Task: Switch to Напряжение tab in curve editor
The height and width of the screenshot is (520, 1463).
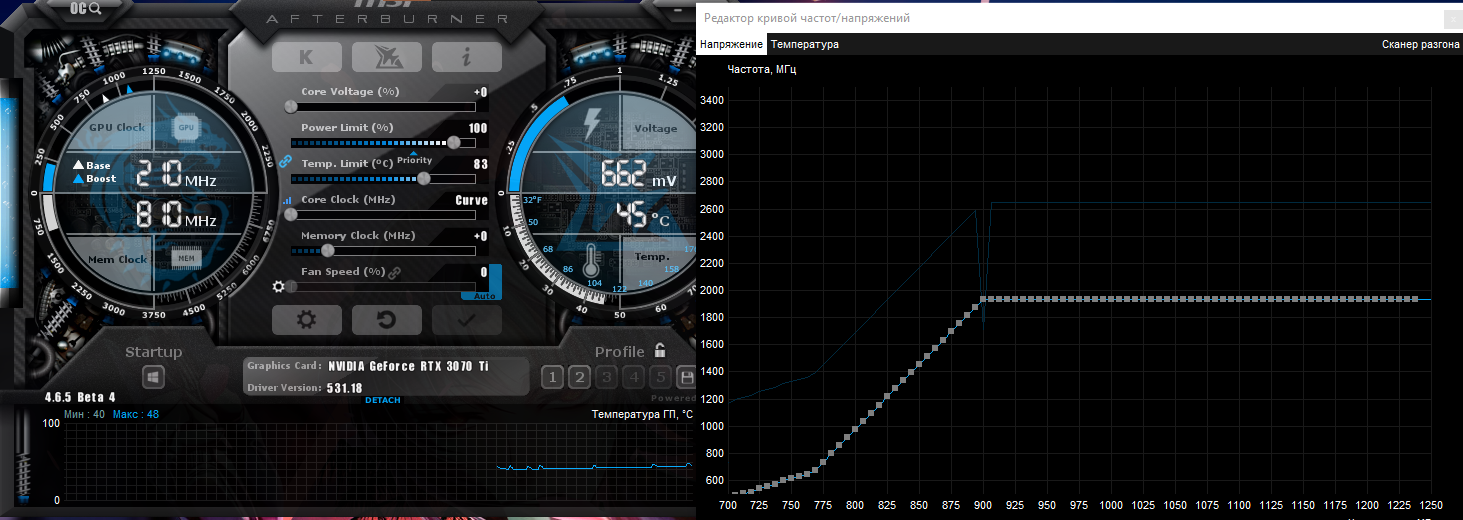Action: pyautogui.click(x=732, y=45)
